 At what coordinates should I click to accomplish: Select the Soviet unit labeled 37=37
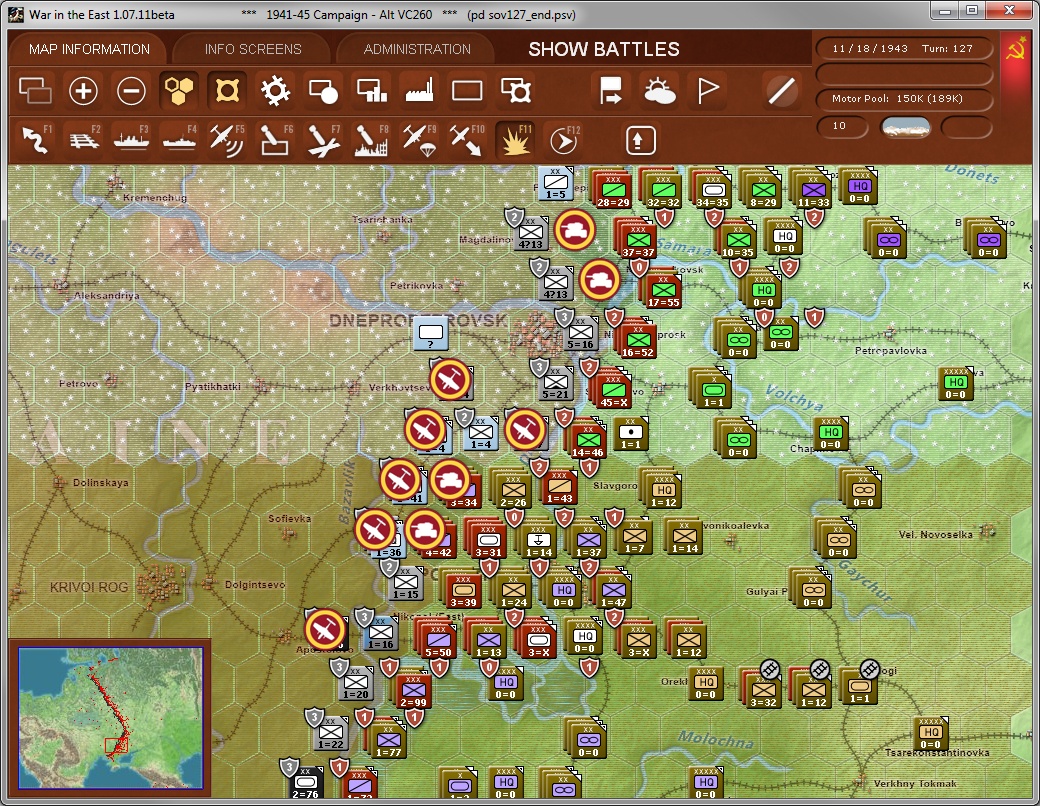tap(638, 240)
